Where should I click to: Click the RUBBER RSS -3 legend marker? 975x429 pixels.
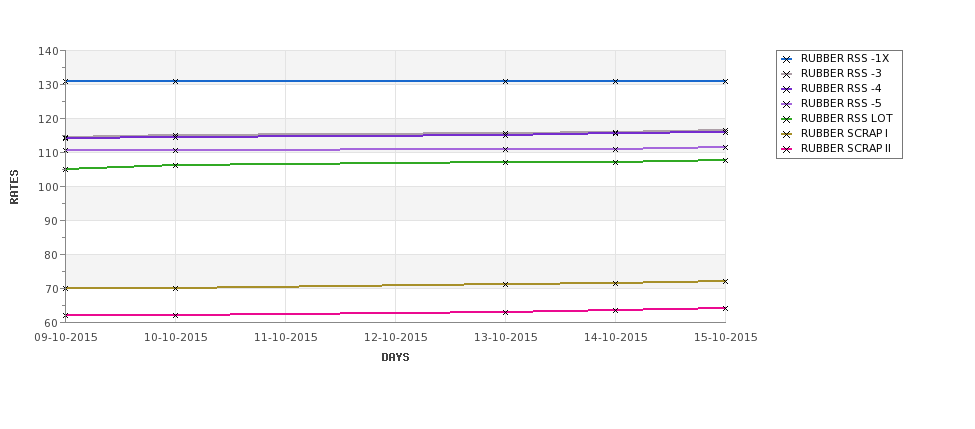pyautogui.click(x=787, y=74)
